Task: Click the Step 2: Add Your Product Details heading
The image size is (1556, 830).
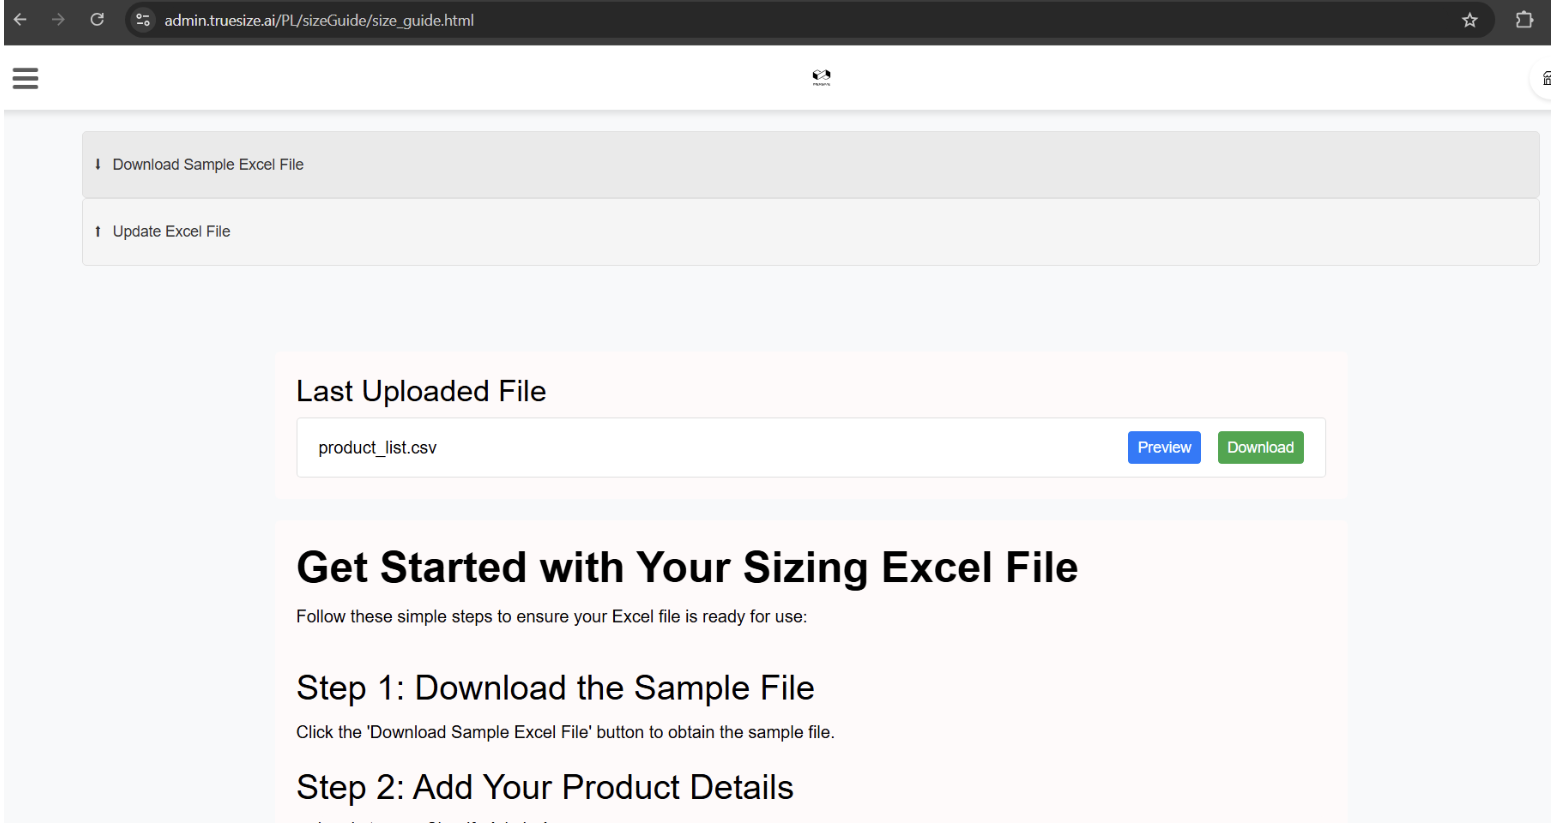Action: [x=545, y=788]
